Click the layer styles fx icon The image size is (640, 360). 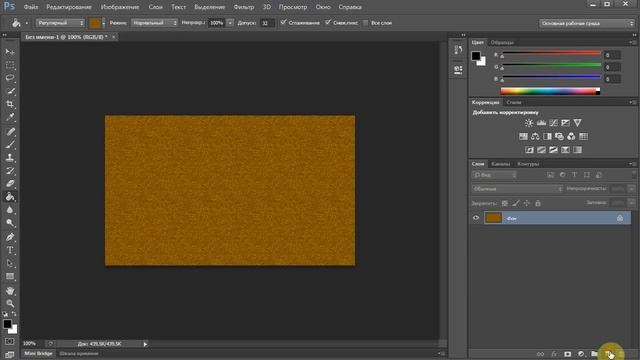[554, 354]
